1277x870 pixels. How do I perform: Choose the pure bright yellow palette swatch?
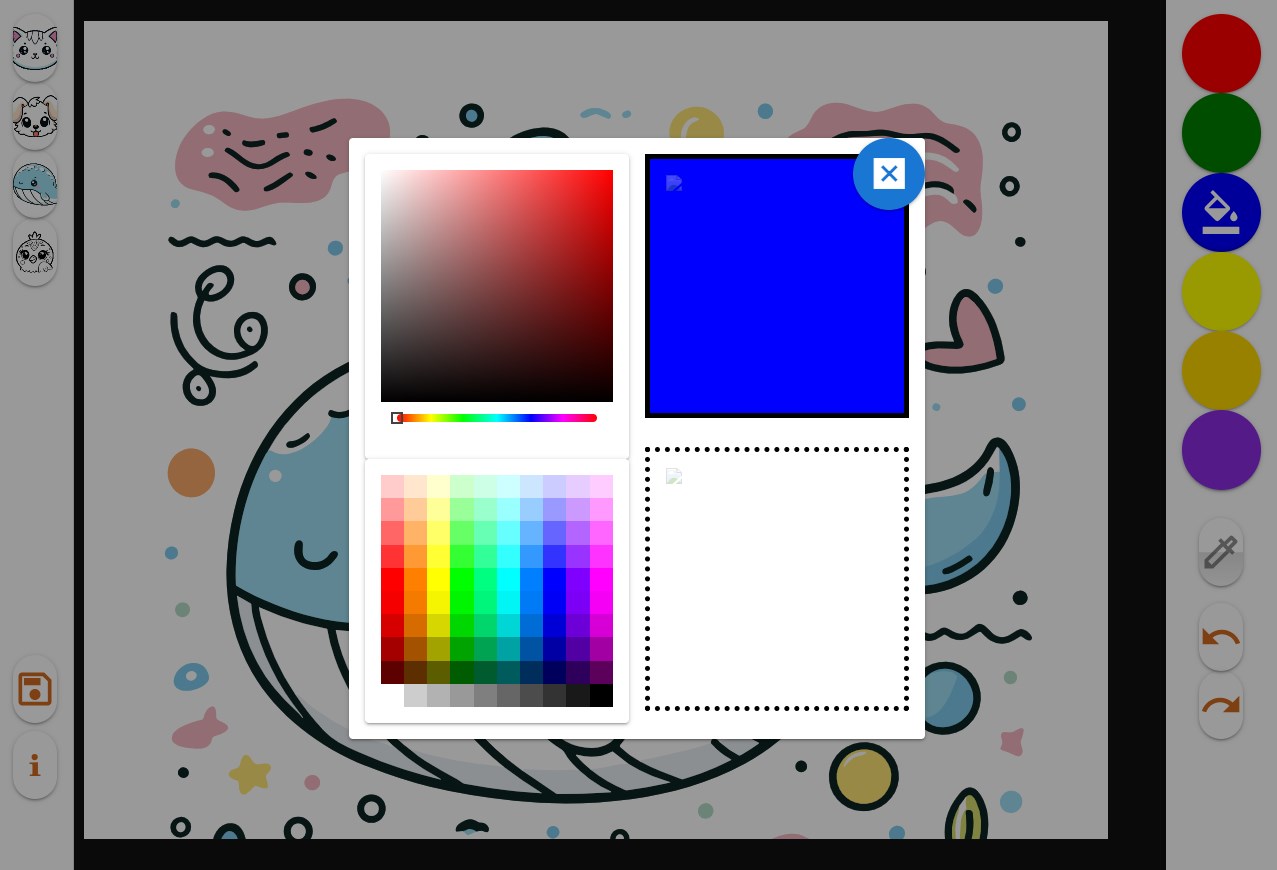(x=439, y=580)
